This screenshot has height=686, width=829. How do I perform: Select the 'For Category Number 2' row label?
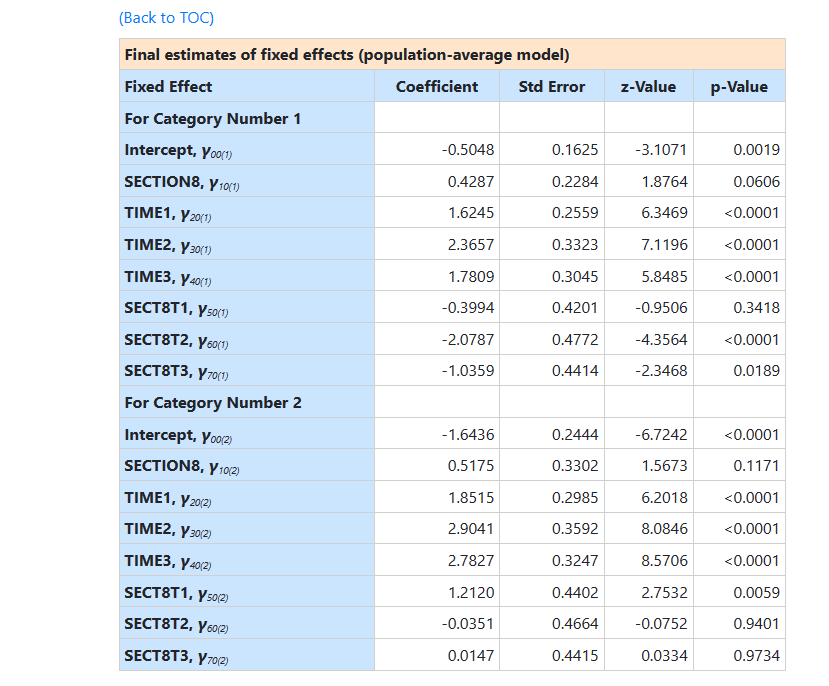pos(212,403)
